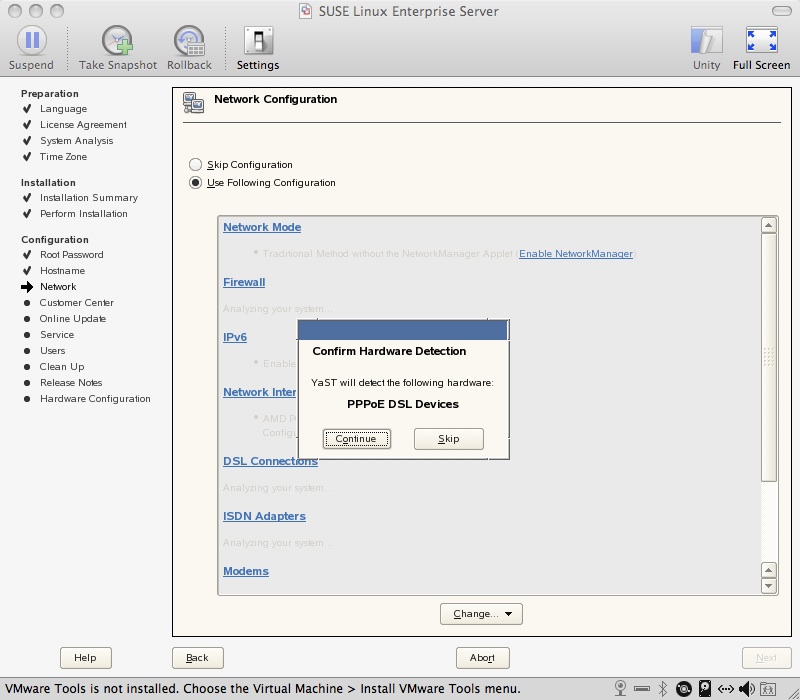Screen dimensions: 800x700
Task: Click the Time Zone step
Action: pyautogui.click(x=63, y=157)
